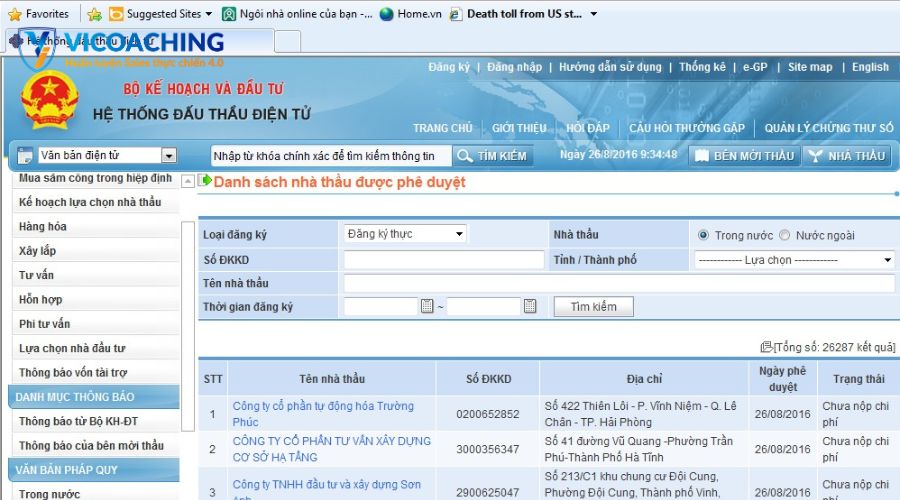This screenshot has width=900, height=500.
Task: Open Kế hoạch lựa chọn nhà thầu
Action: 90,202
